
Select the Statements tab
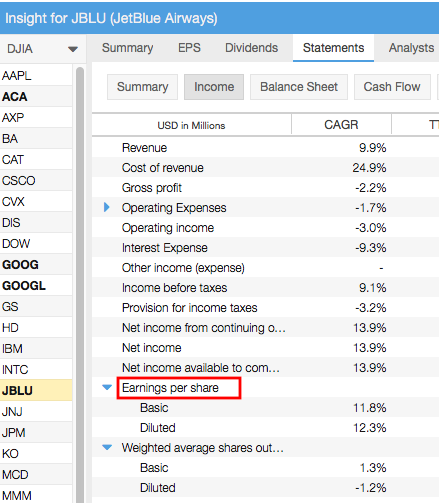click(x=333, y=48)
